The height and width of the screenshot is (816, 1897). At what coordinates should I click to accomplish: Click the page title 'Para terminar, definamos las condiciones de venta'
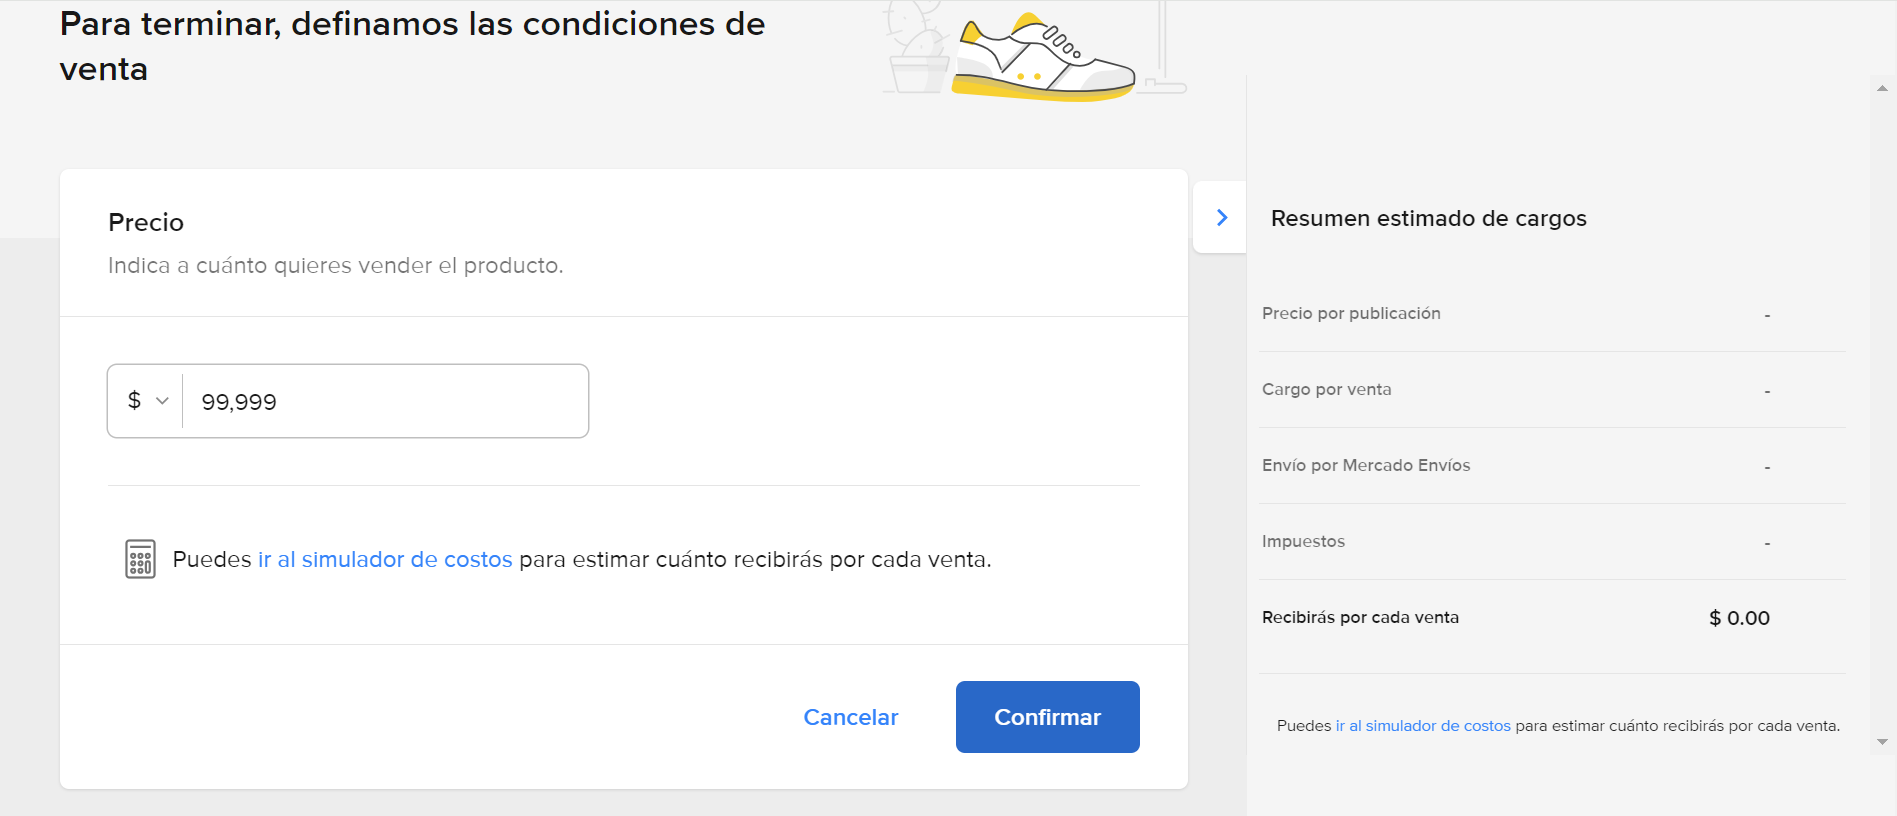[412, 46]
